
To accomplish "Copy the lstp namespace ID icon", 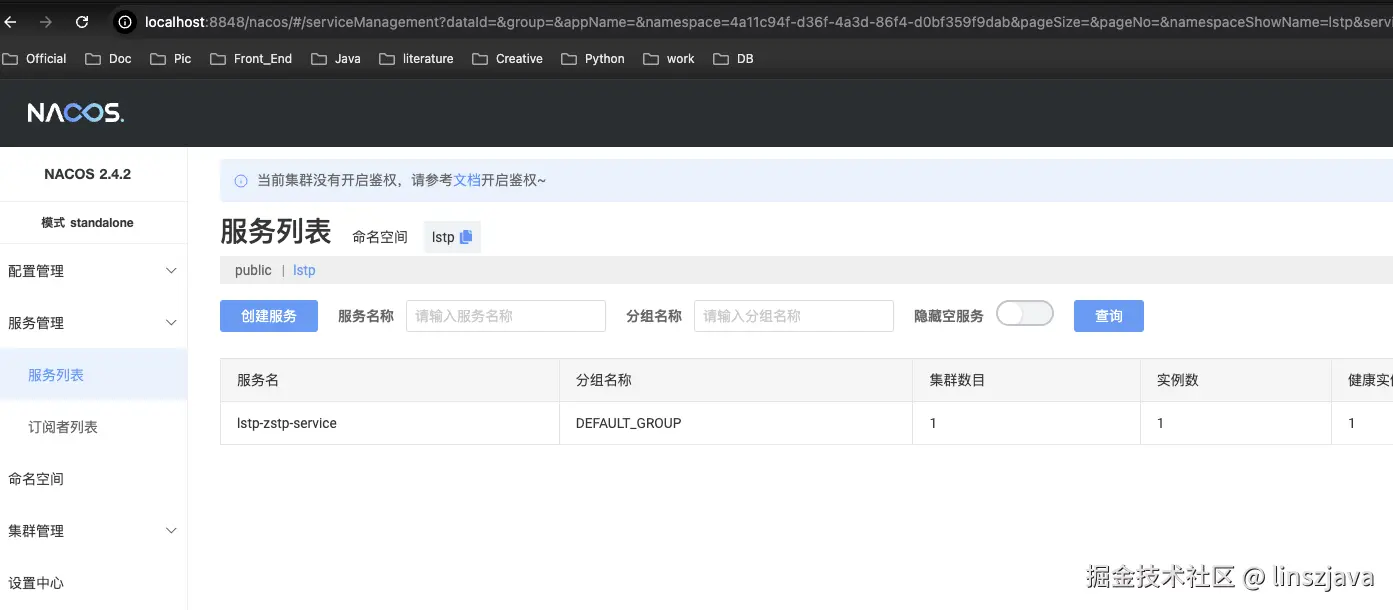I will coord(466,237).
